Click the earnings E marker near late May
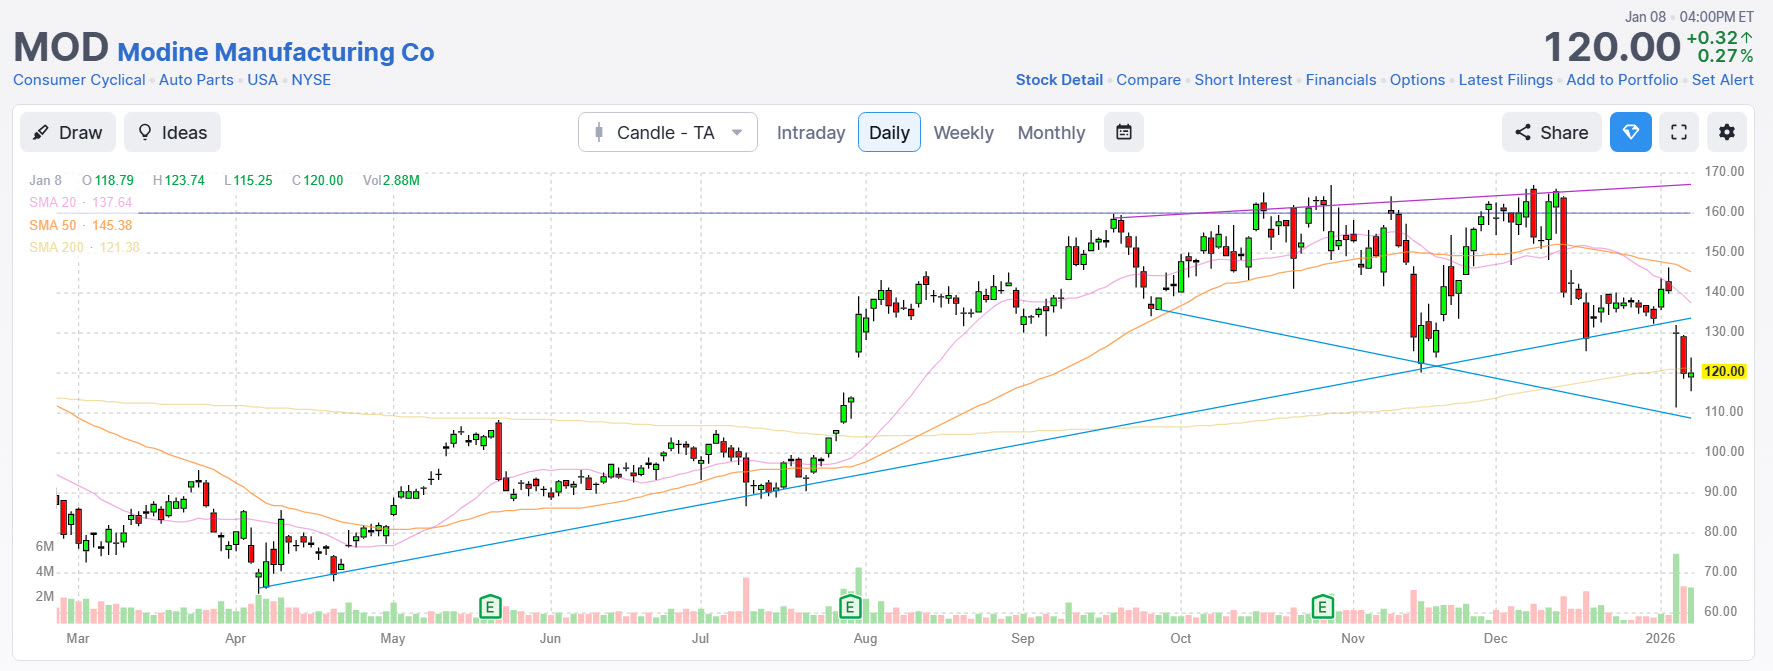The image size is (1773, 671). (x=490, y=606)
